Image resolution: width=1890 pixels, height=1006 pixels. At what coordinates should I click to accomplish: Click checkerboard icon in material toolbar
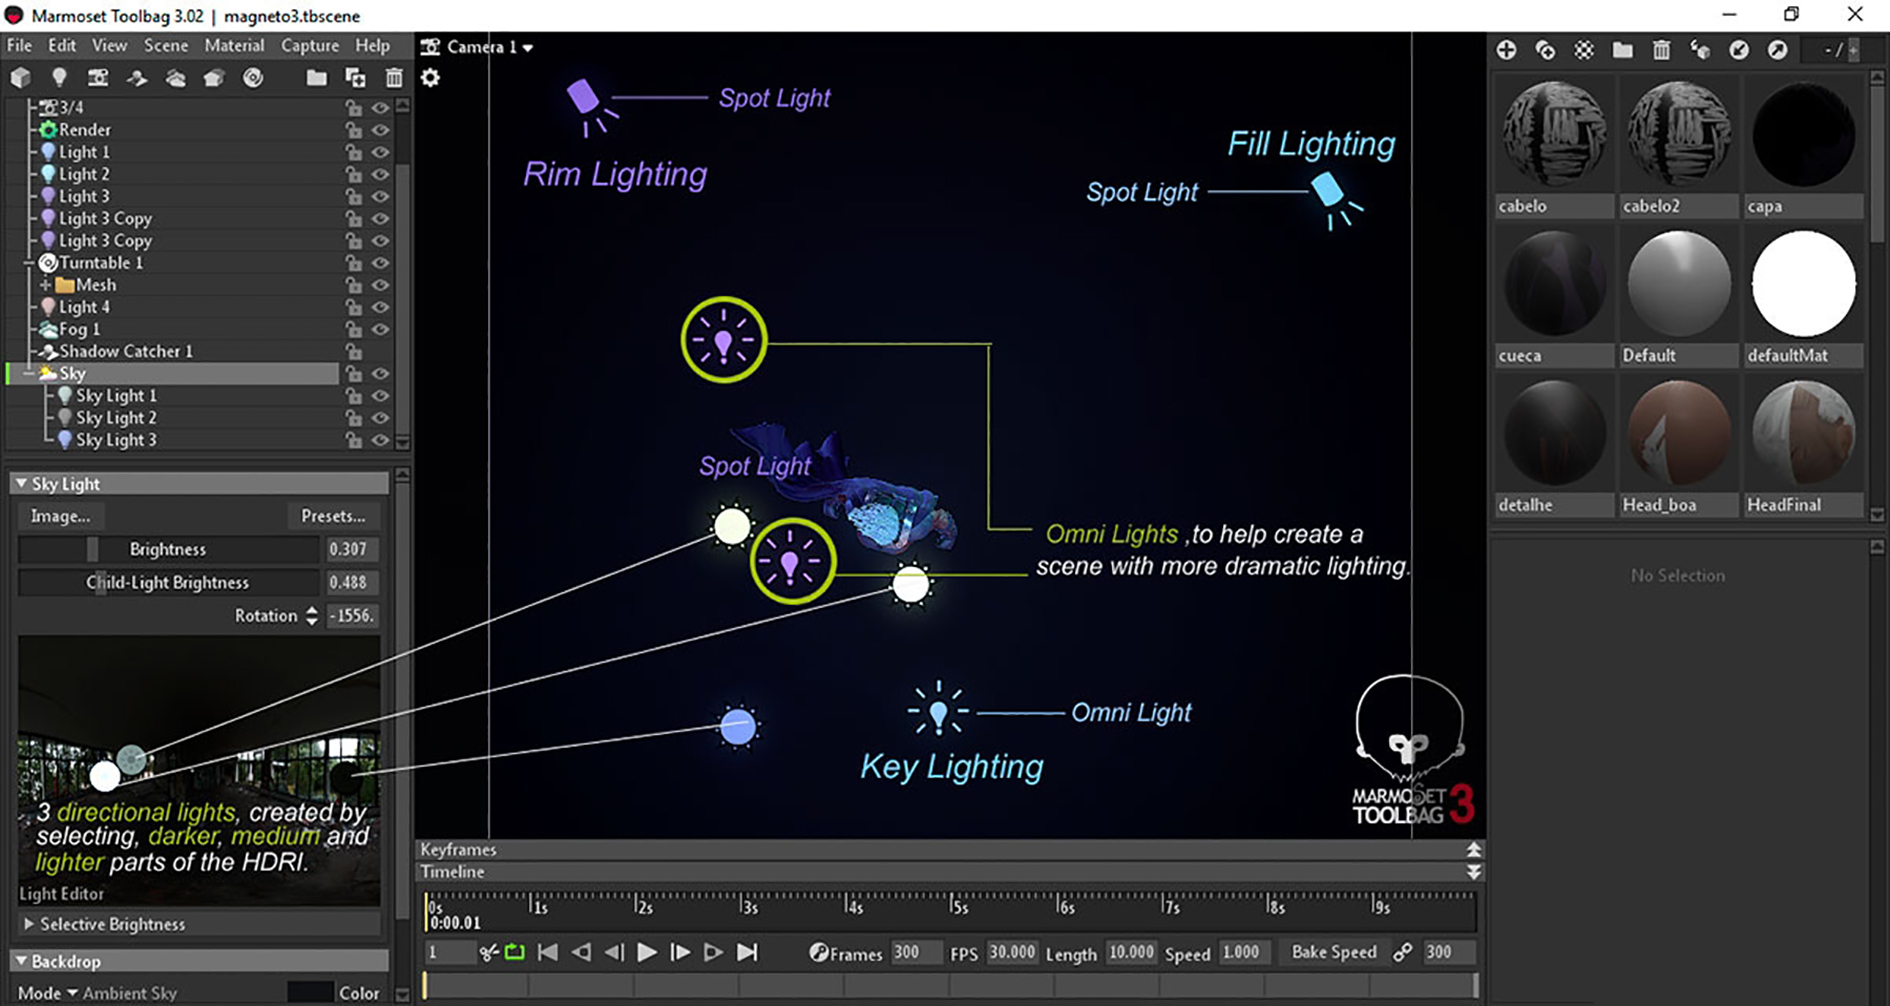[x=1584, y=50]
